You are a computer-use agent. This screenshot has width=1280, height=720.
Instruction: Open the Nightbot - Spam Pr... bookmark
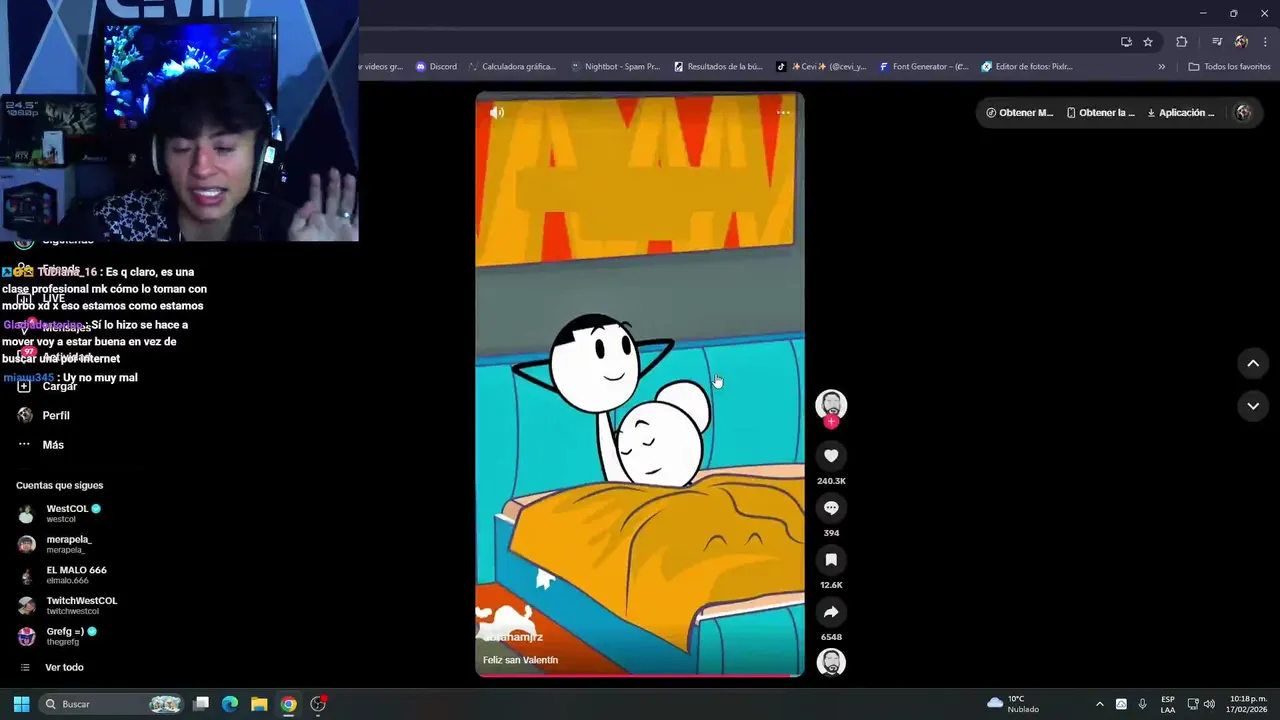(x=615, y=67)
